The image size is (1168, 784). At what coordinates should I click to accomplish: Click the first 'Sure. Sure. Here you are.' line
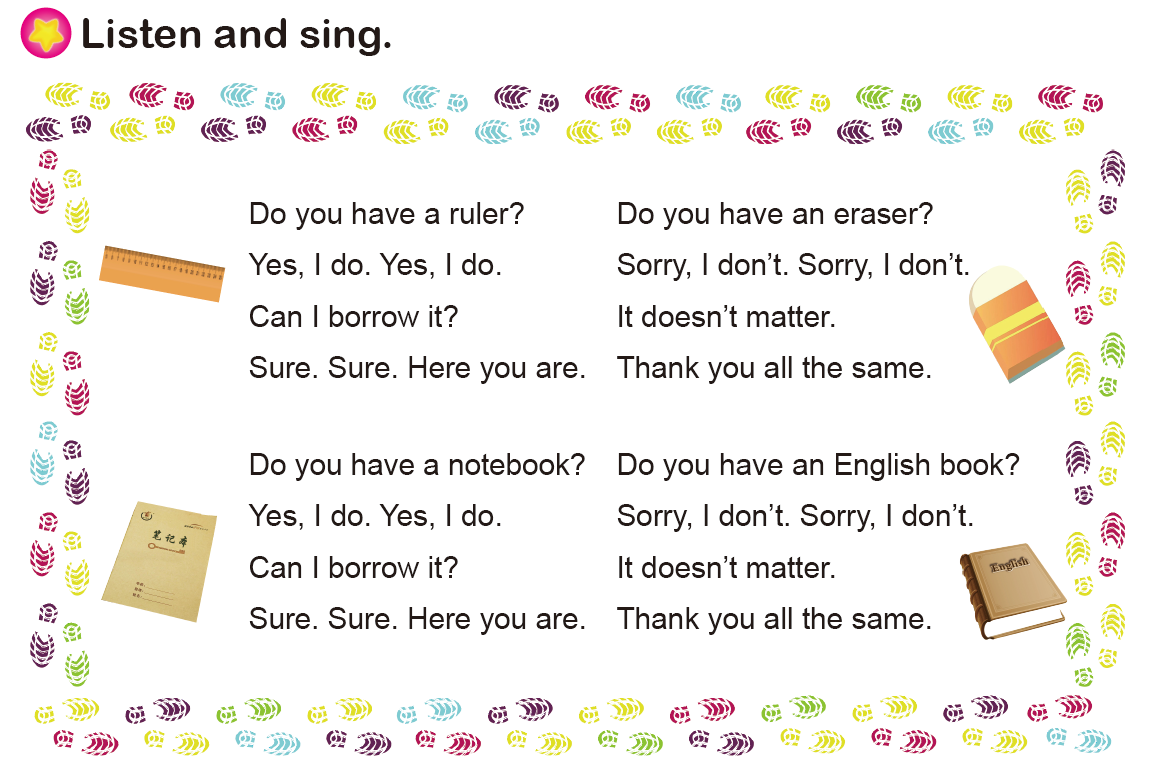417,368
